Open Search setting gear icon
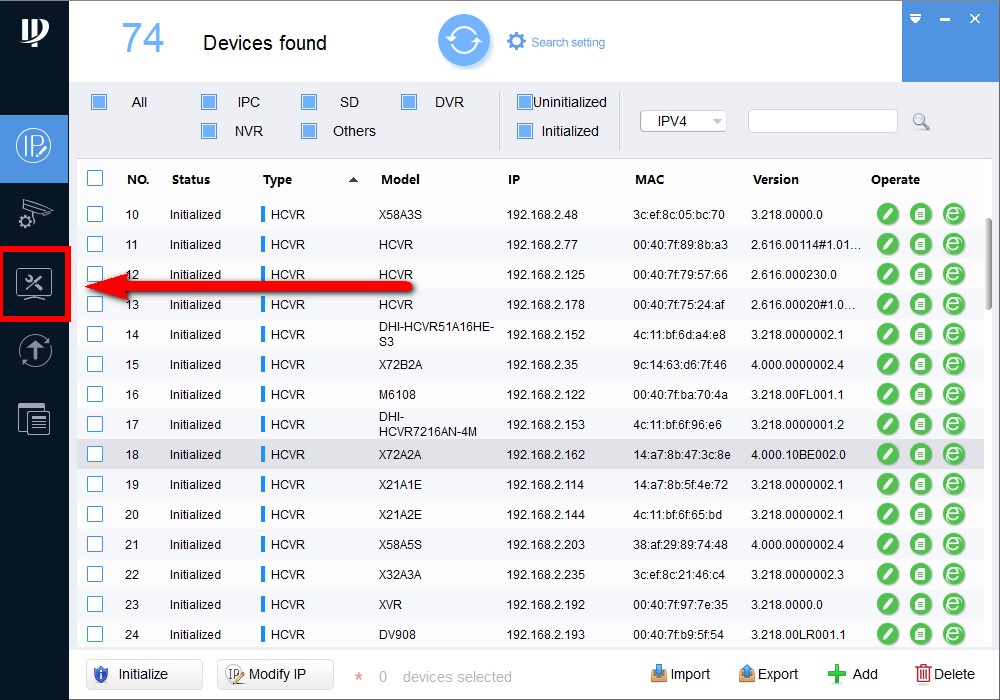1000x700 pixels. click(516, 41)
